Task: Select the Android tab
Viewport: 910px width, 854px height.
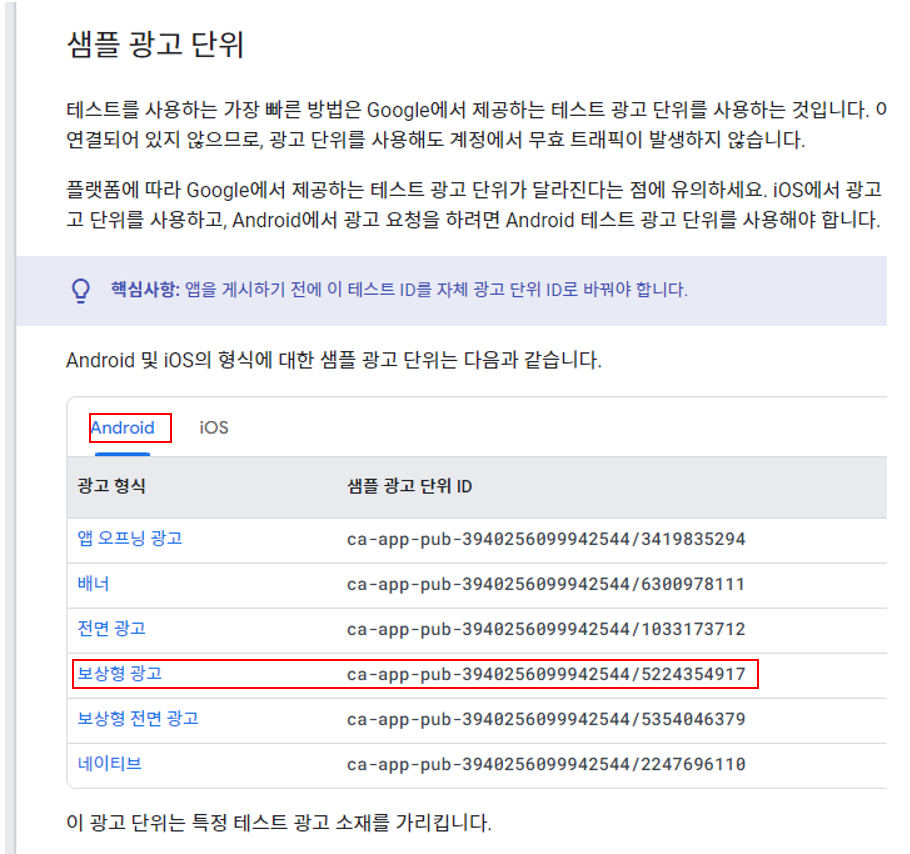Action: point(122,428)
